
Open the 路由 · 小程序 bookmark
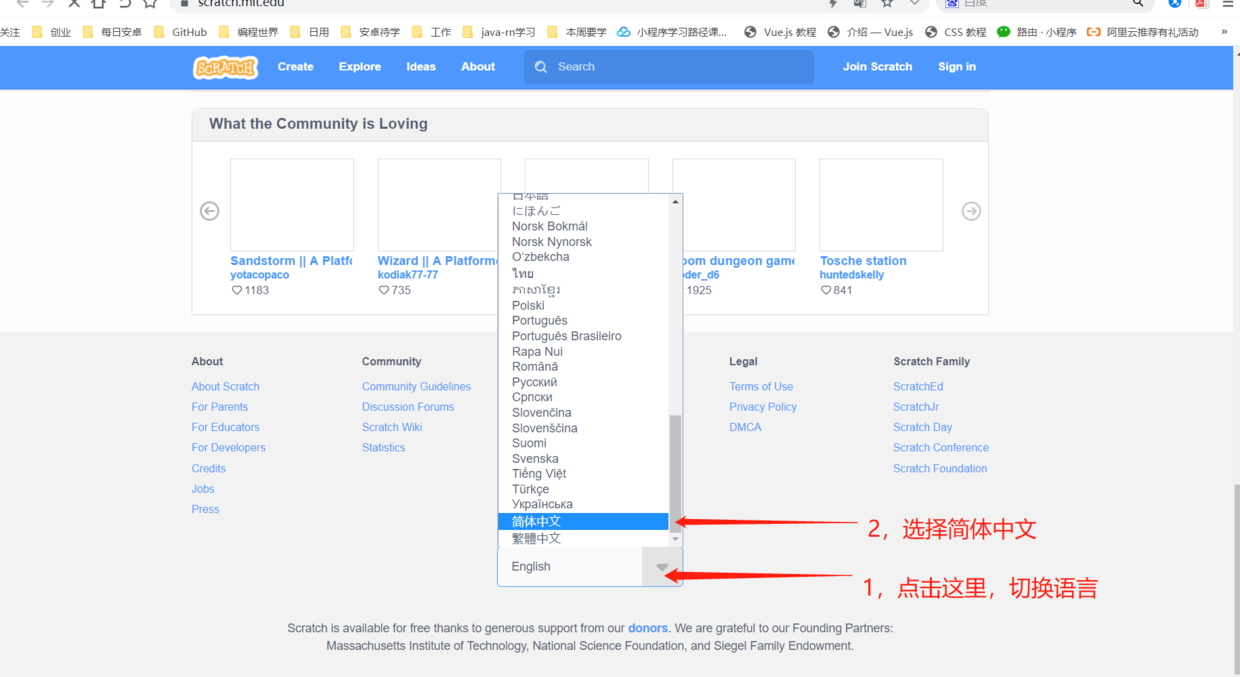1037,32
